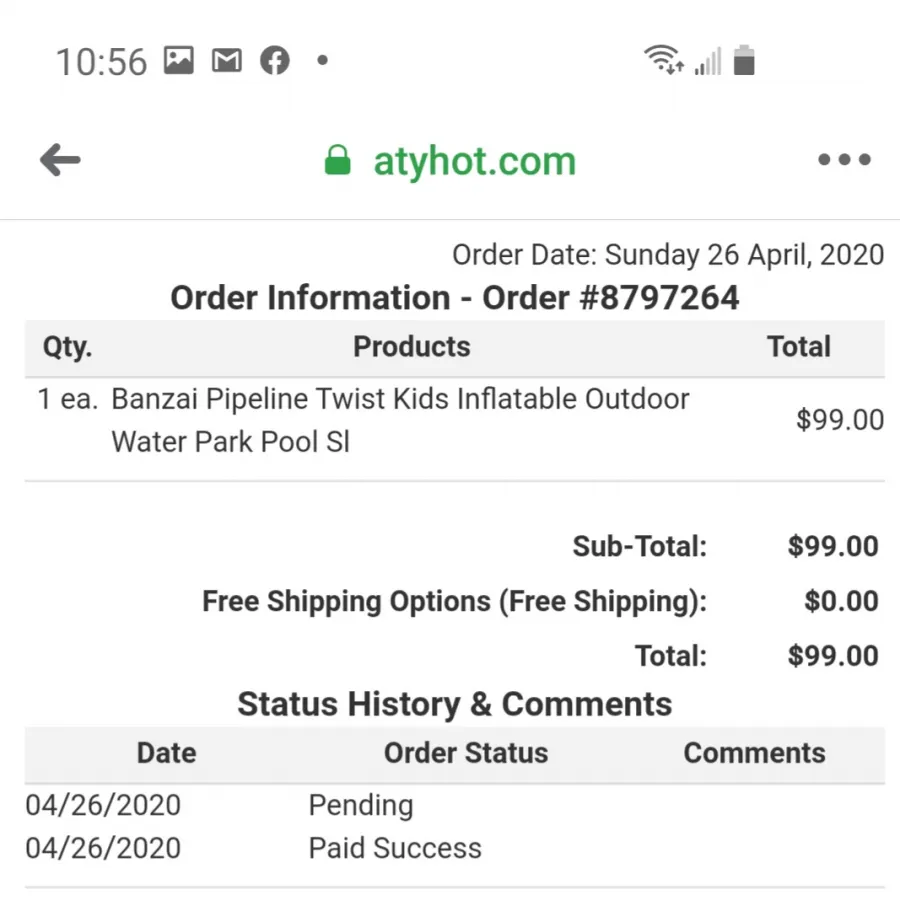Viewport: 900px width, 900px height.
Task: Tap the notification overflow dot
Action: pos(323,60)
